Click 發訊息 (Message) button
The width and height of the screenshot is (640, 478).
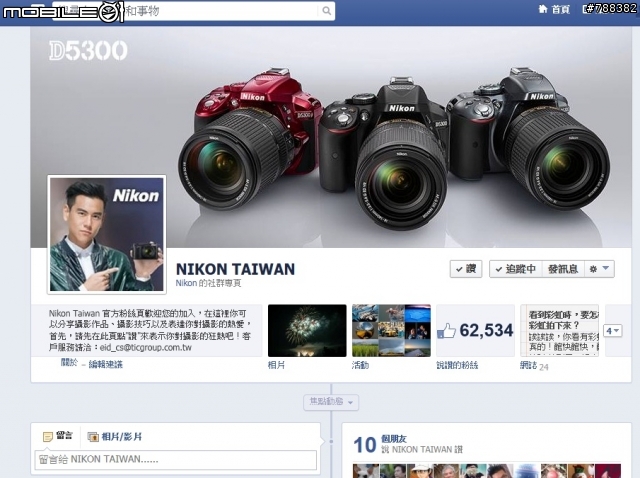click(563, 269)
